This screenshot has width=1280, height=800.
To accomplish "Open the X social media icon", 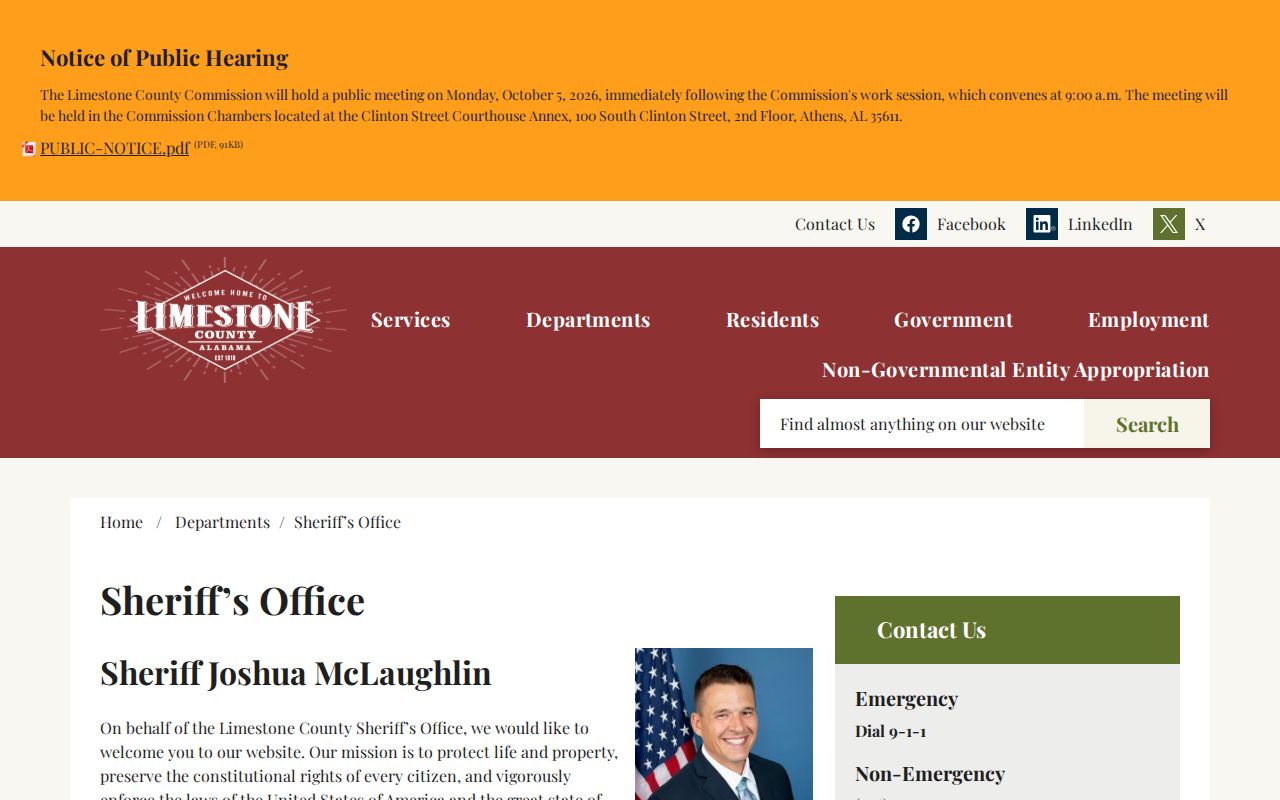I will pos(1169,224).
